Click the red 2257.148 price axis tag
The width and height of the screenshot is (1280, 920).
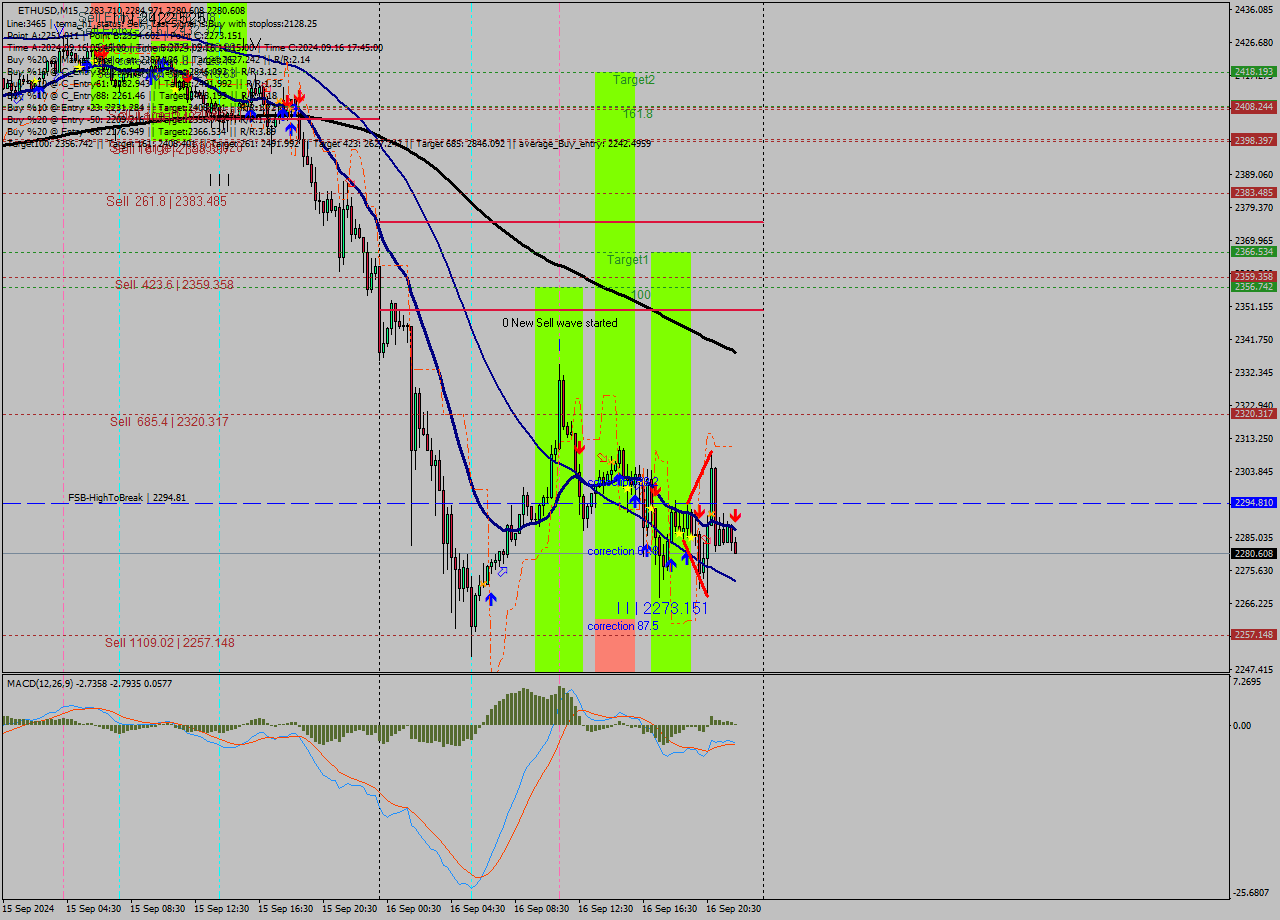1254,635
